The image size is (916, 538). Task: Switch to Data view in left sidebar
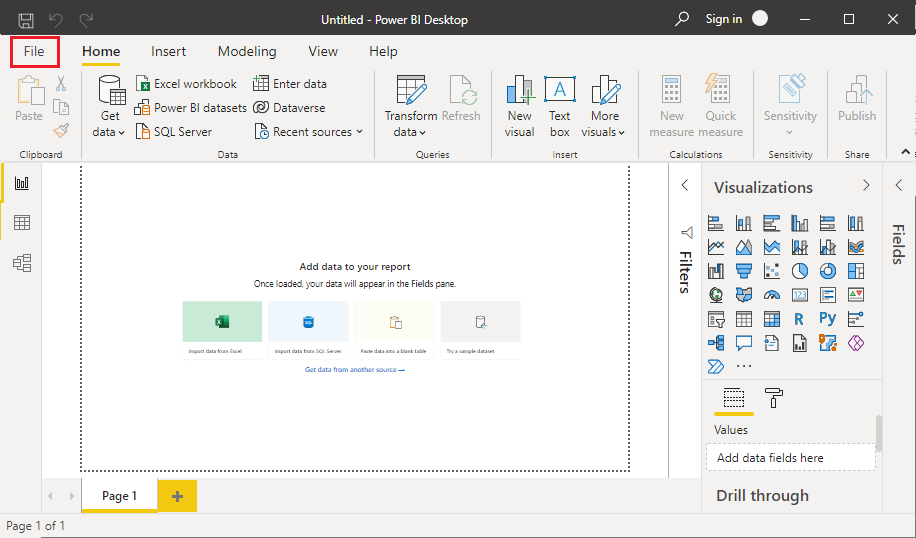[21, 222]
